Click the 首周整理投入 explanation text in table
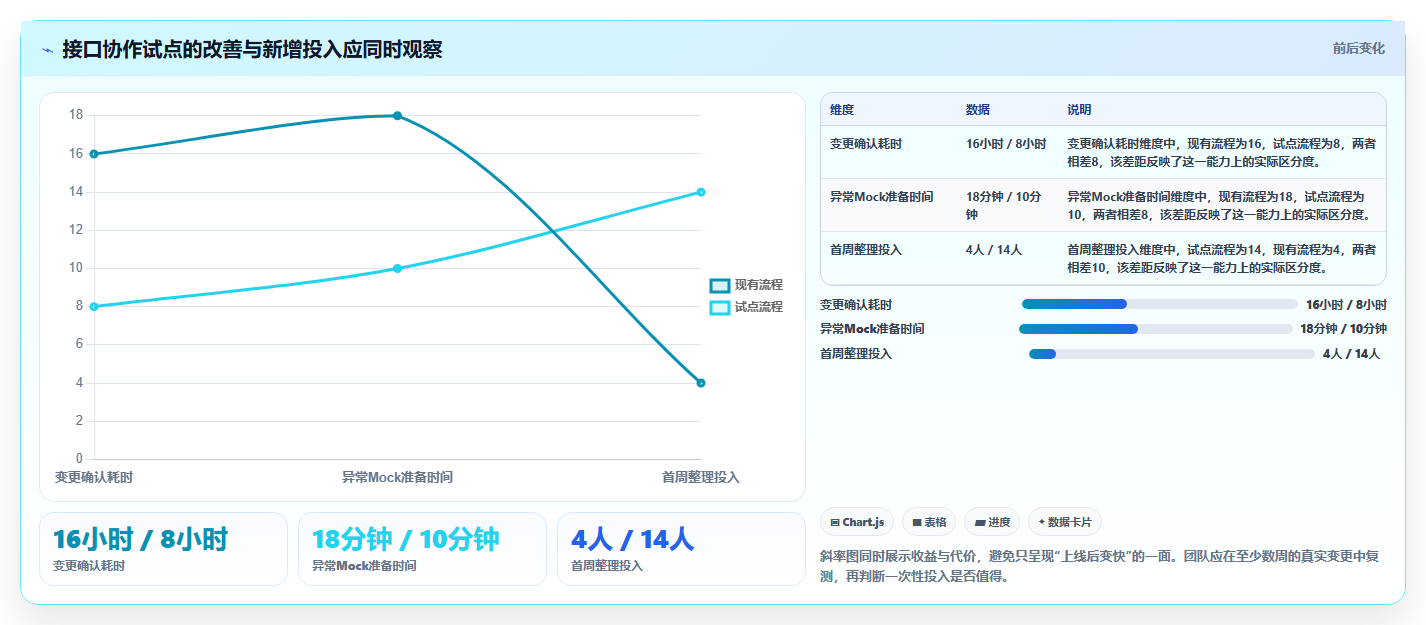 coord(1221,259)
